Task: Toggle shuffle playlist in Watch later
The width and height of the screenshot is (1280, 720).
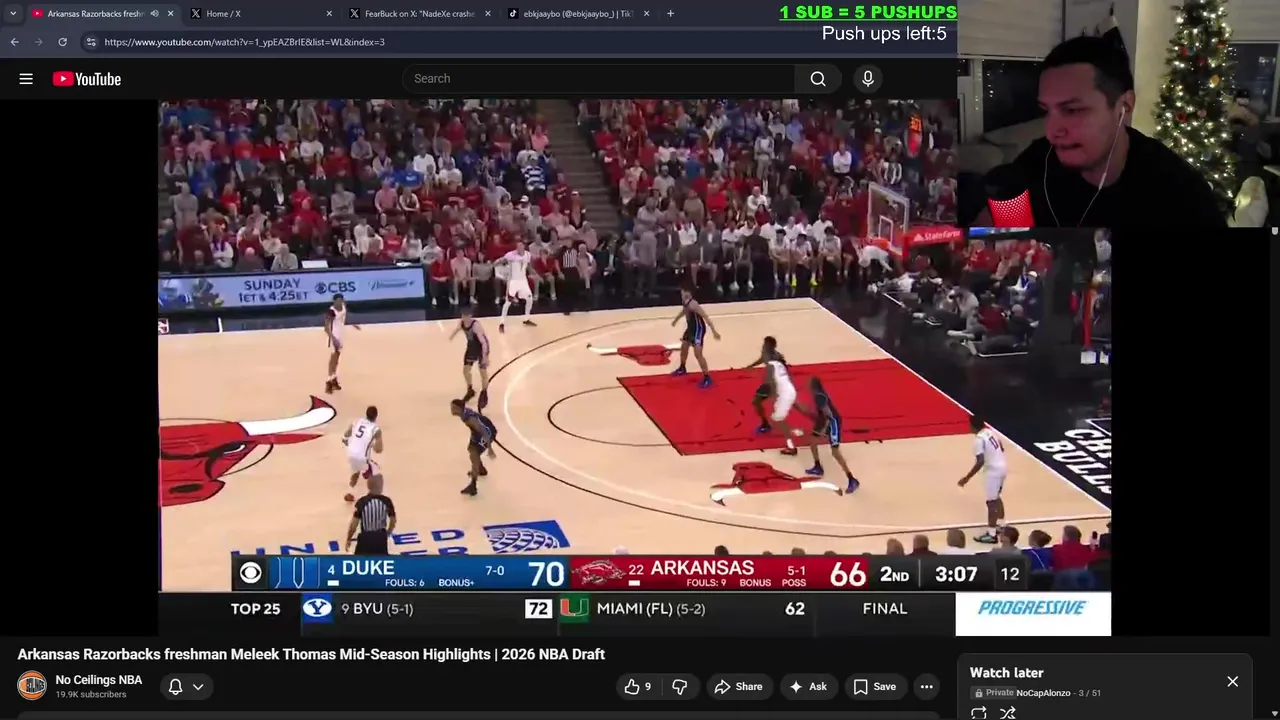Action: coord(1008,713)
